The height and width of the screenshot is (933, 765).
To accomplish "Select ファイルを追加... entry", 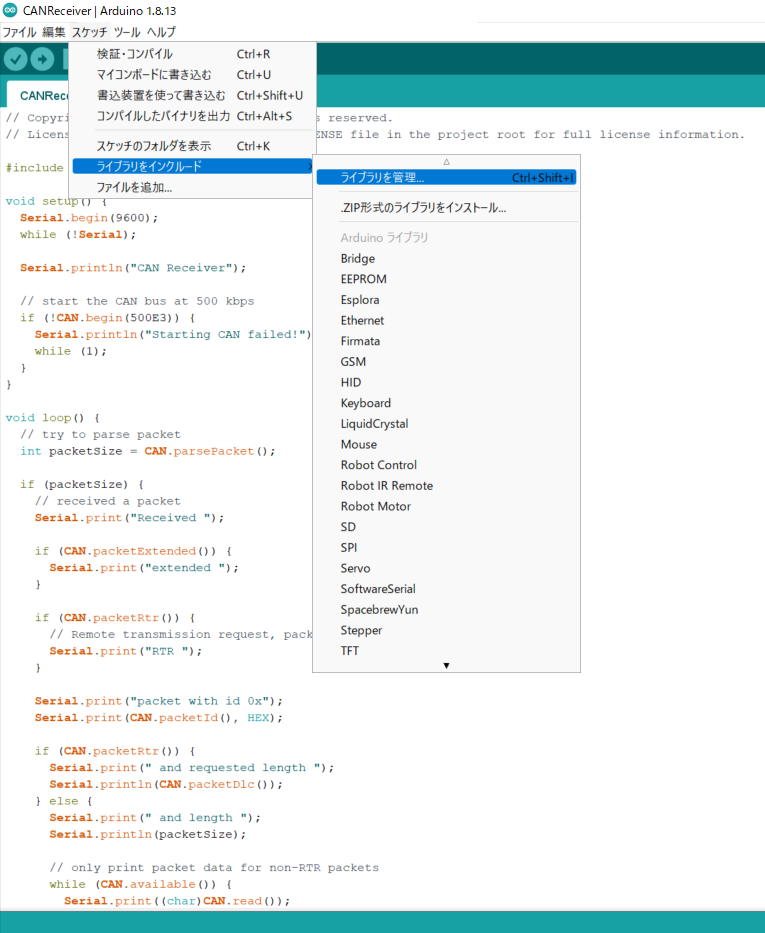I will 193,187.
